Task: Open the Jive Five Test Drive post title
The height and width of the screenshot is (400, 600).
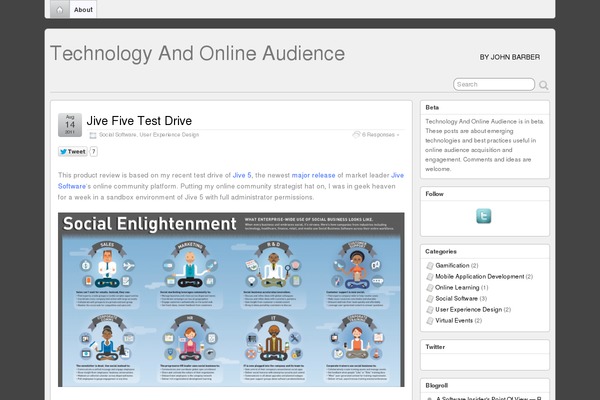Action: tap(139, 121)
